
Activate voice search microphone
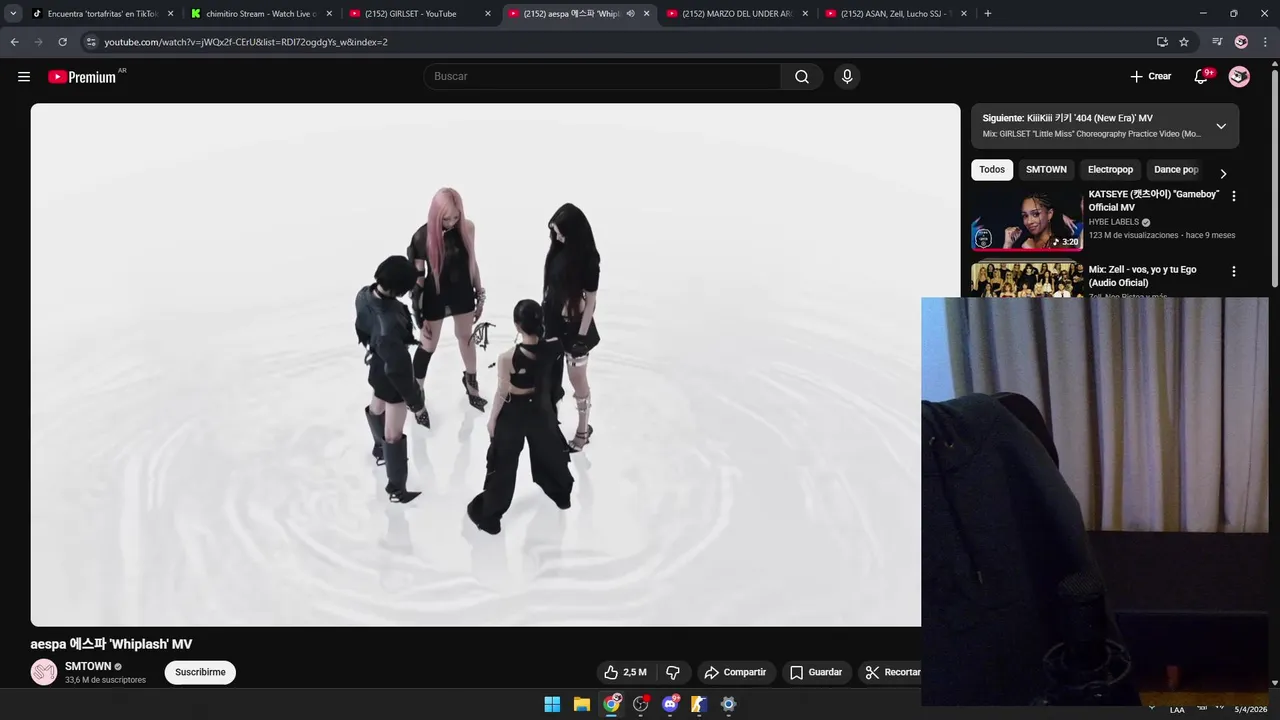(x=847, y=77)
